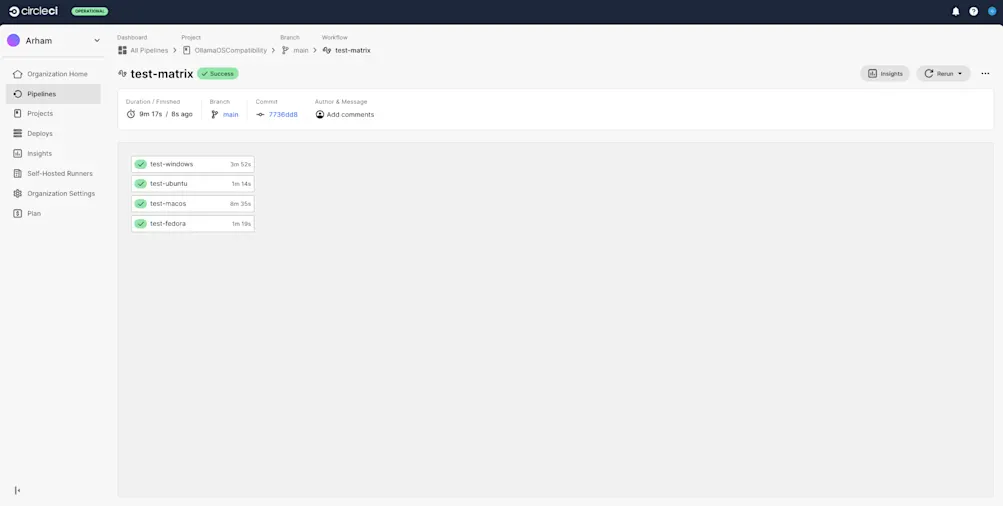Expand the Rerun dropdown arrow

click(960, 74)
